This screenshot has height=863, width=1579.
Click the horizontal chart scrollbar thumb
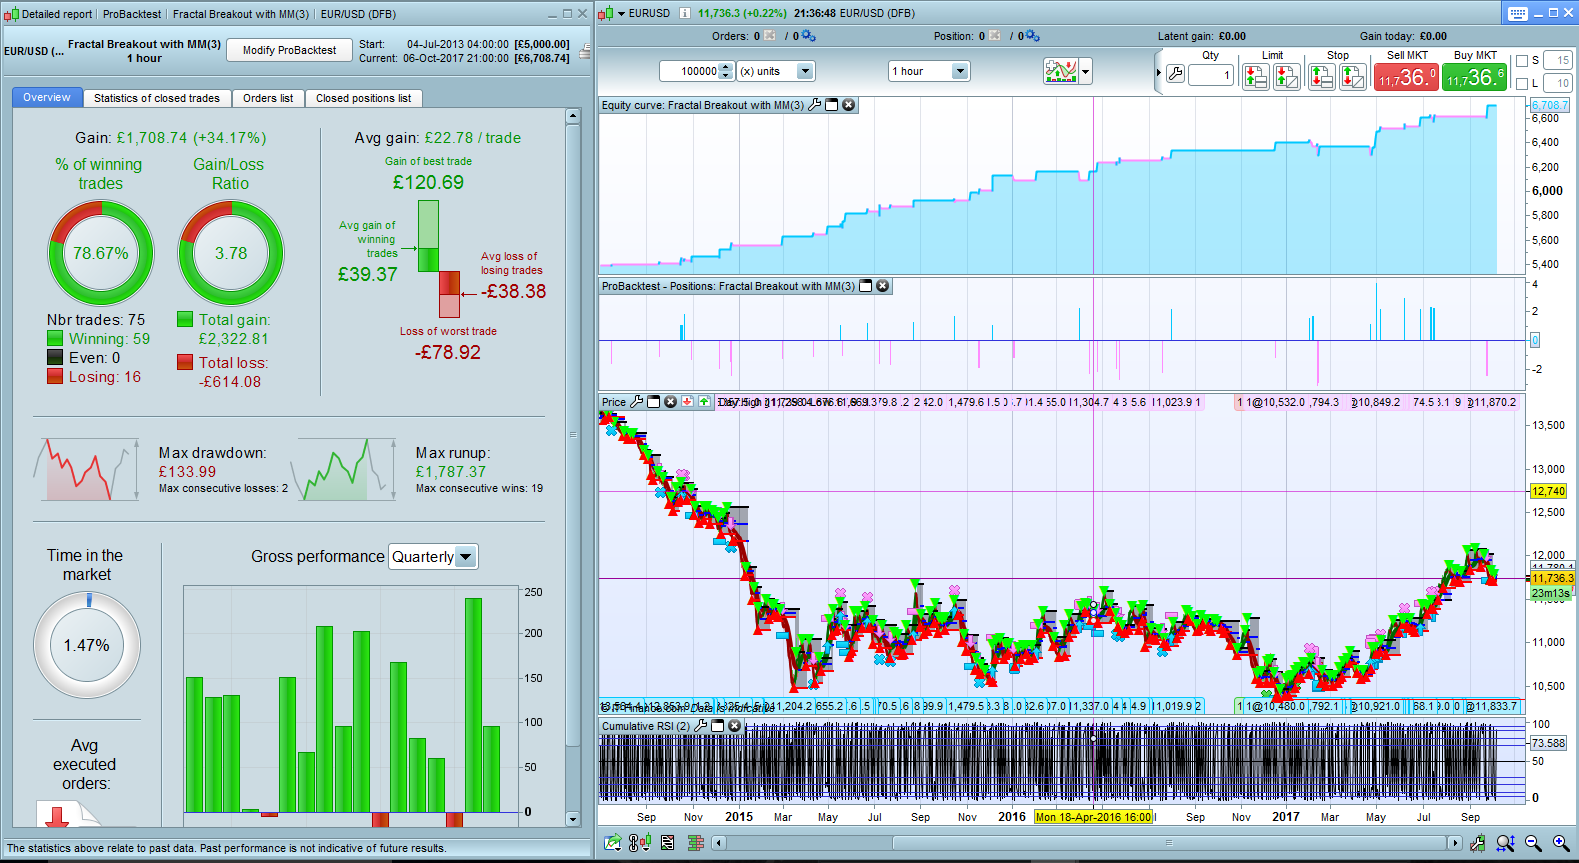click(x=1167, y=843)
